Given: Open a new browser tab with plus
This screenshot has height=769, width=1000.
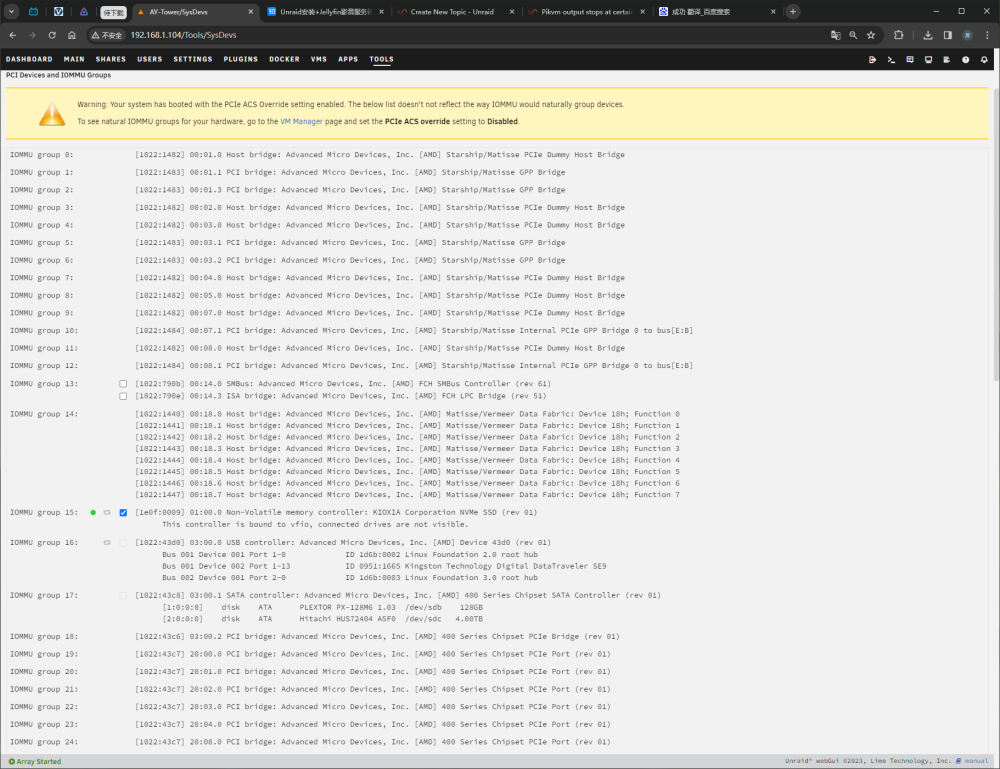Looking at the screenshot, I should coord(793,11).
